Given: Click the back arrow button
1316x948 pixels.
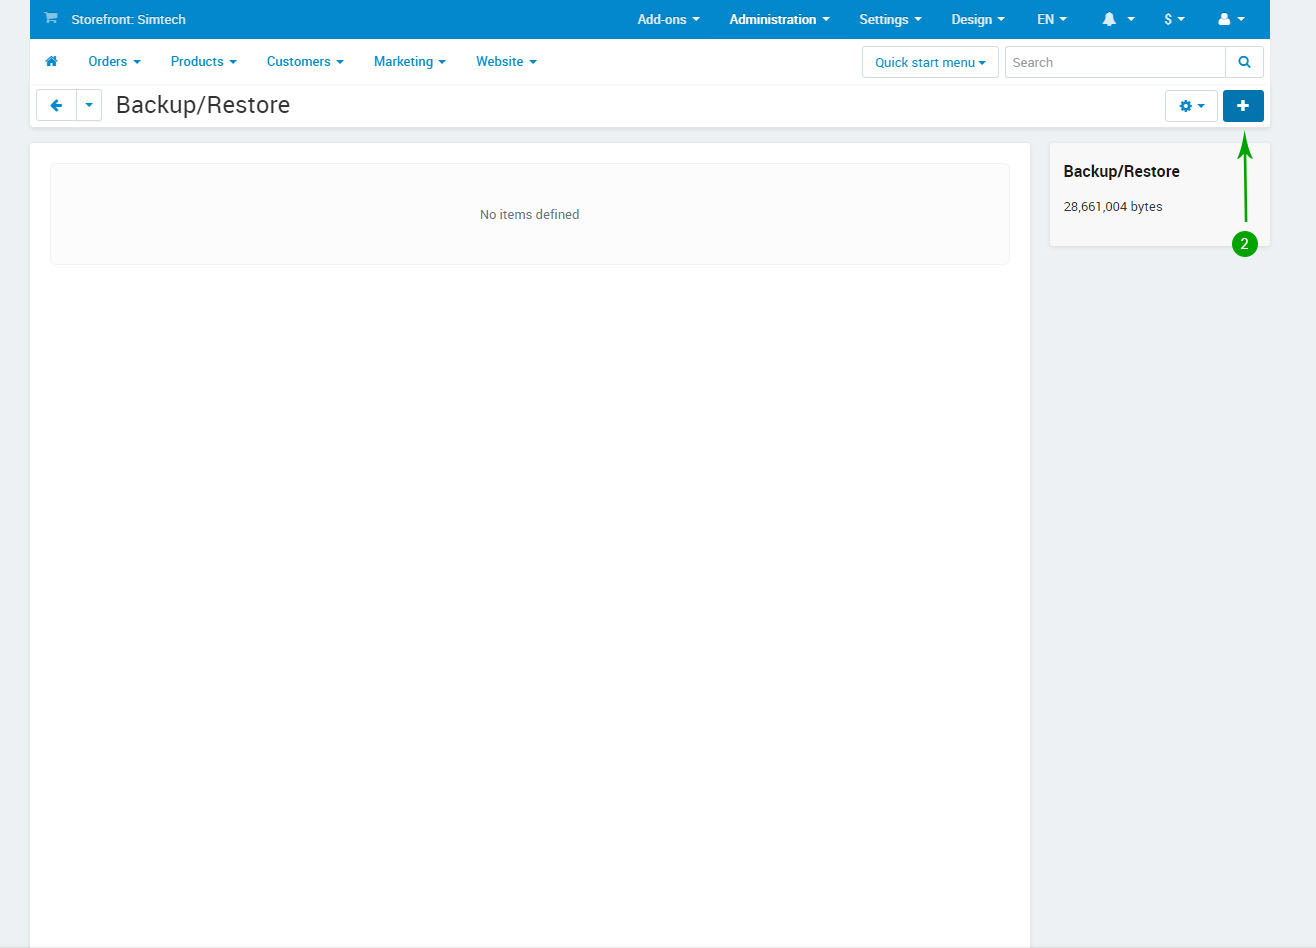Looking at the screenshot, I should point(56,105).
